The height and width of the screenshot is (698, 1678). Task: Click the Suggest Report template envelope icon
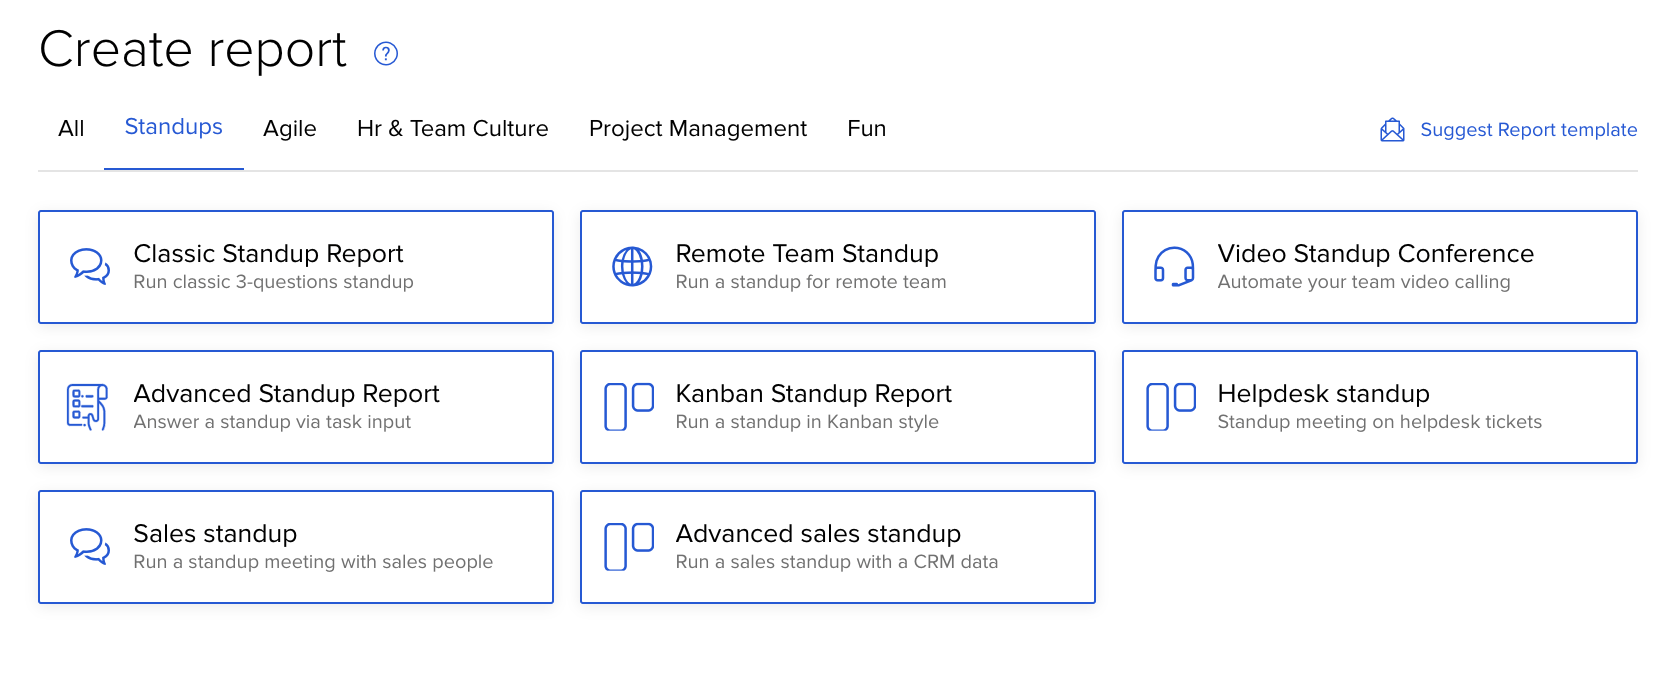pyautogui.click(x=1392, y=130)
